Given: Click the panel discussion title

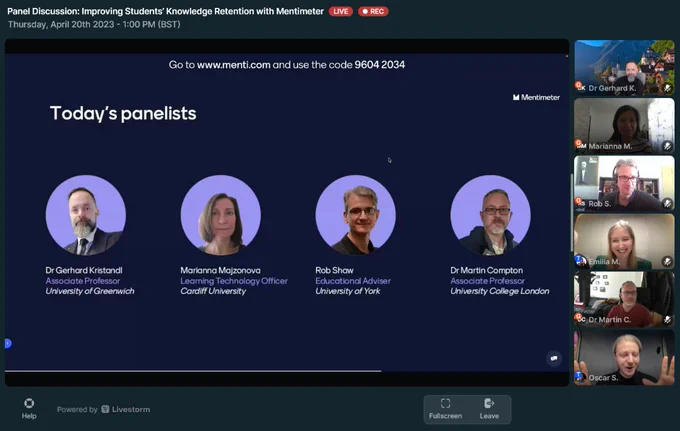Looking at the screenshot, I should pos(166,11).
